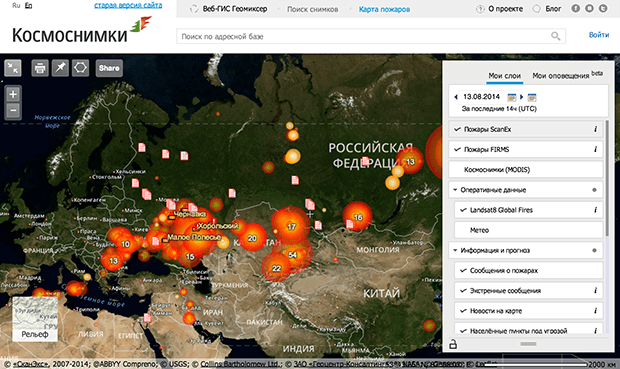Open Поиск снимков menu item

point(312,9)
